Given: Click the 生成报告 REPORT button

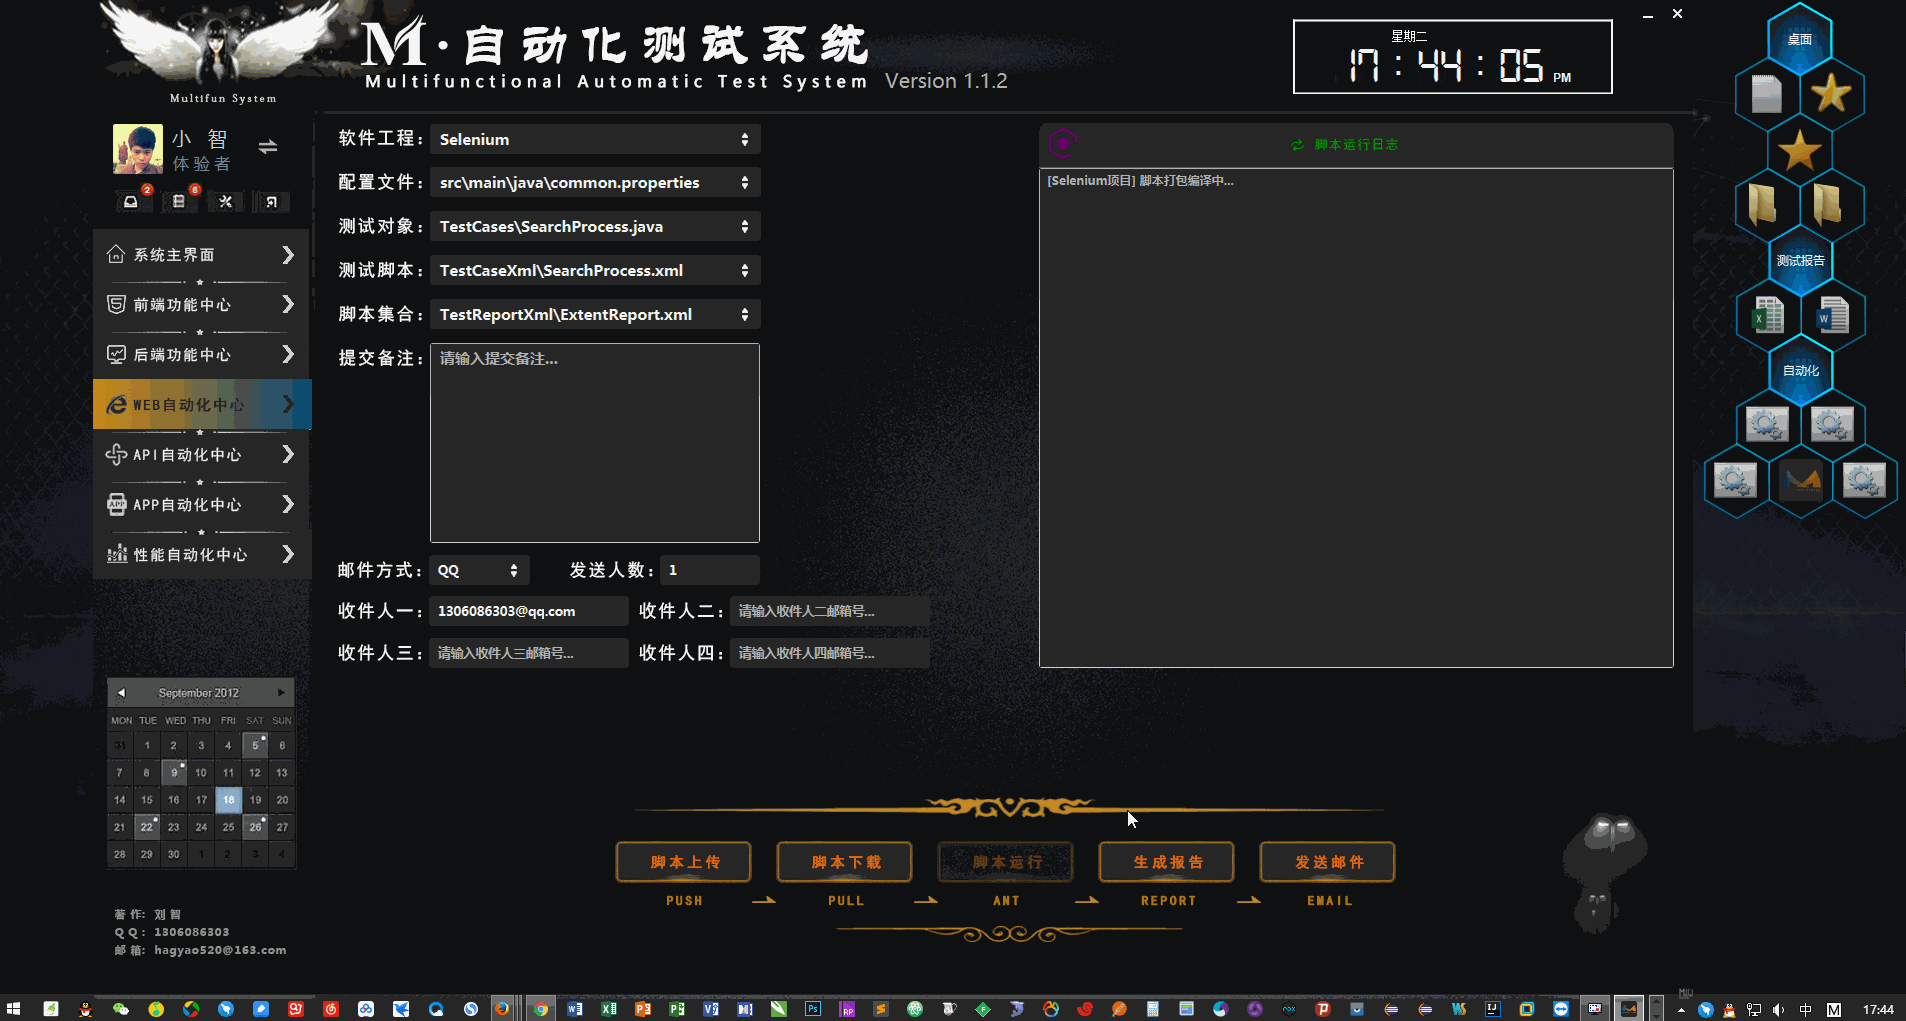Looking at the screenshot, I should tap(1167, 862).
